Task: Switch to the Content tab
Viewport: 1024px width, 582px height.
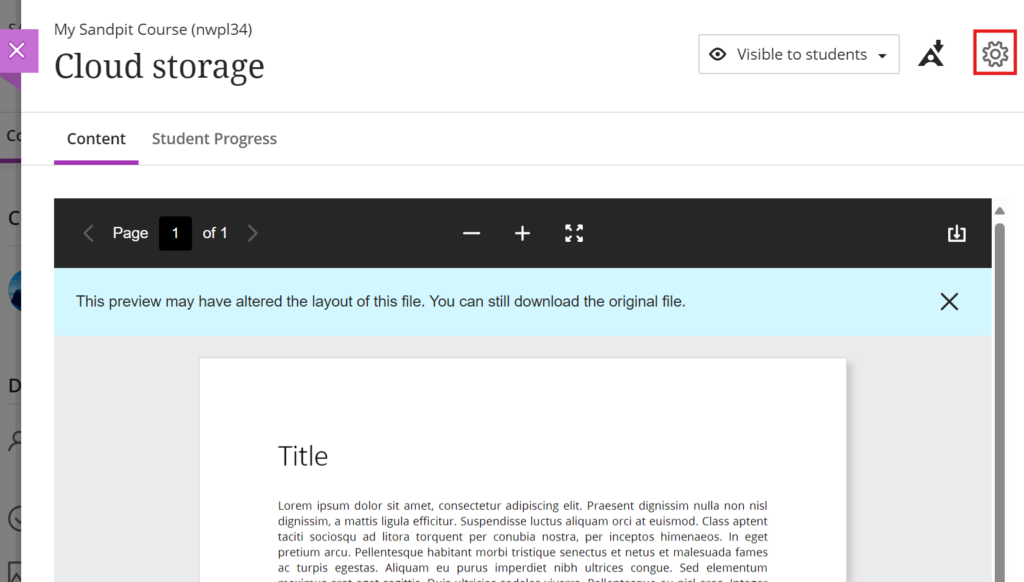Action: (96, 138)
